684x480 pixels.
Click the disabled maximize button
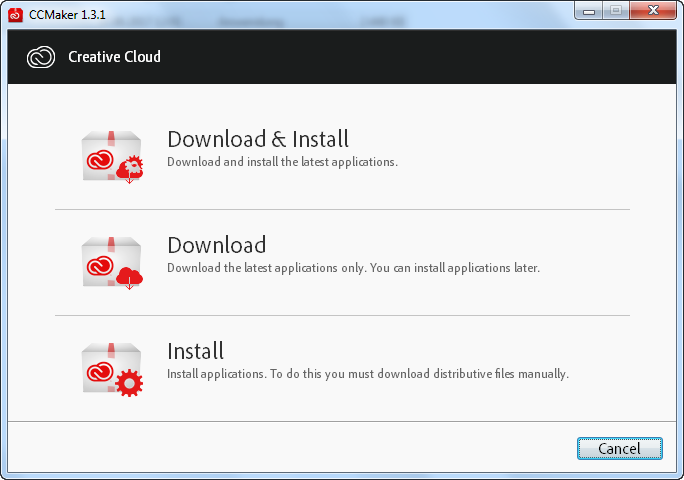(616, 10)
